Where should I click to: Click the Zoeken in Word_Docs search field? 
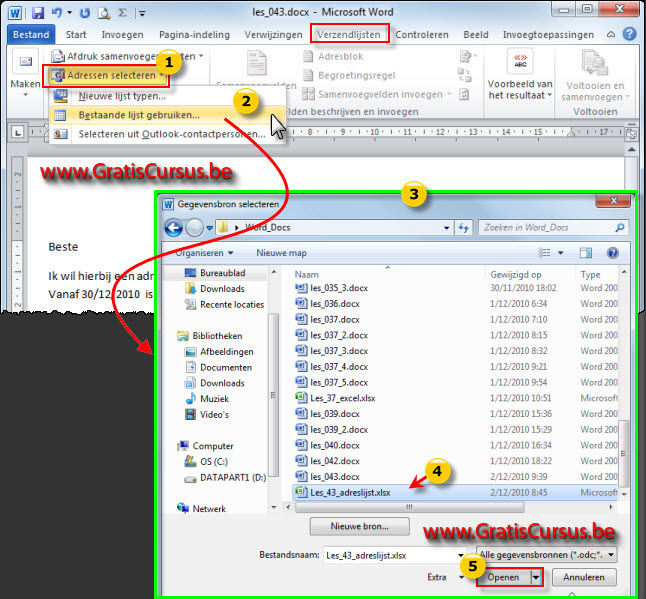click(x=553, y=227)
